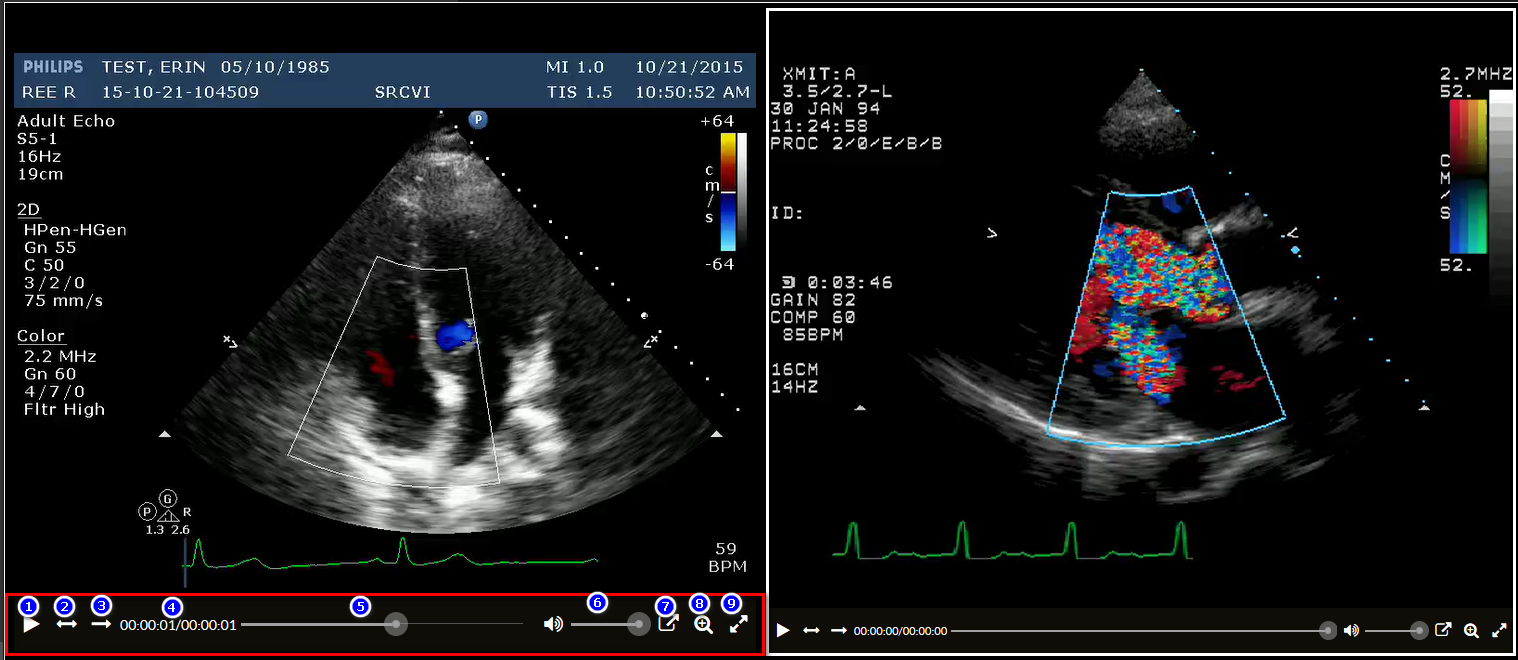
Task: Open left video in pop-out window
Action: click(x=668, y=625)
